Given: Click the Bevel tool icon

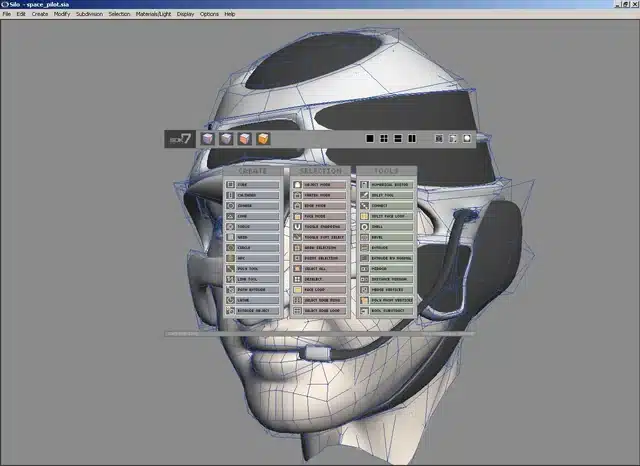Looking at the screenshot, I should pos(364,237).
